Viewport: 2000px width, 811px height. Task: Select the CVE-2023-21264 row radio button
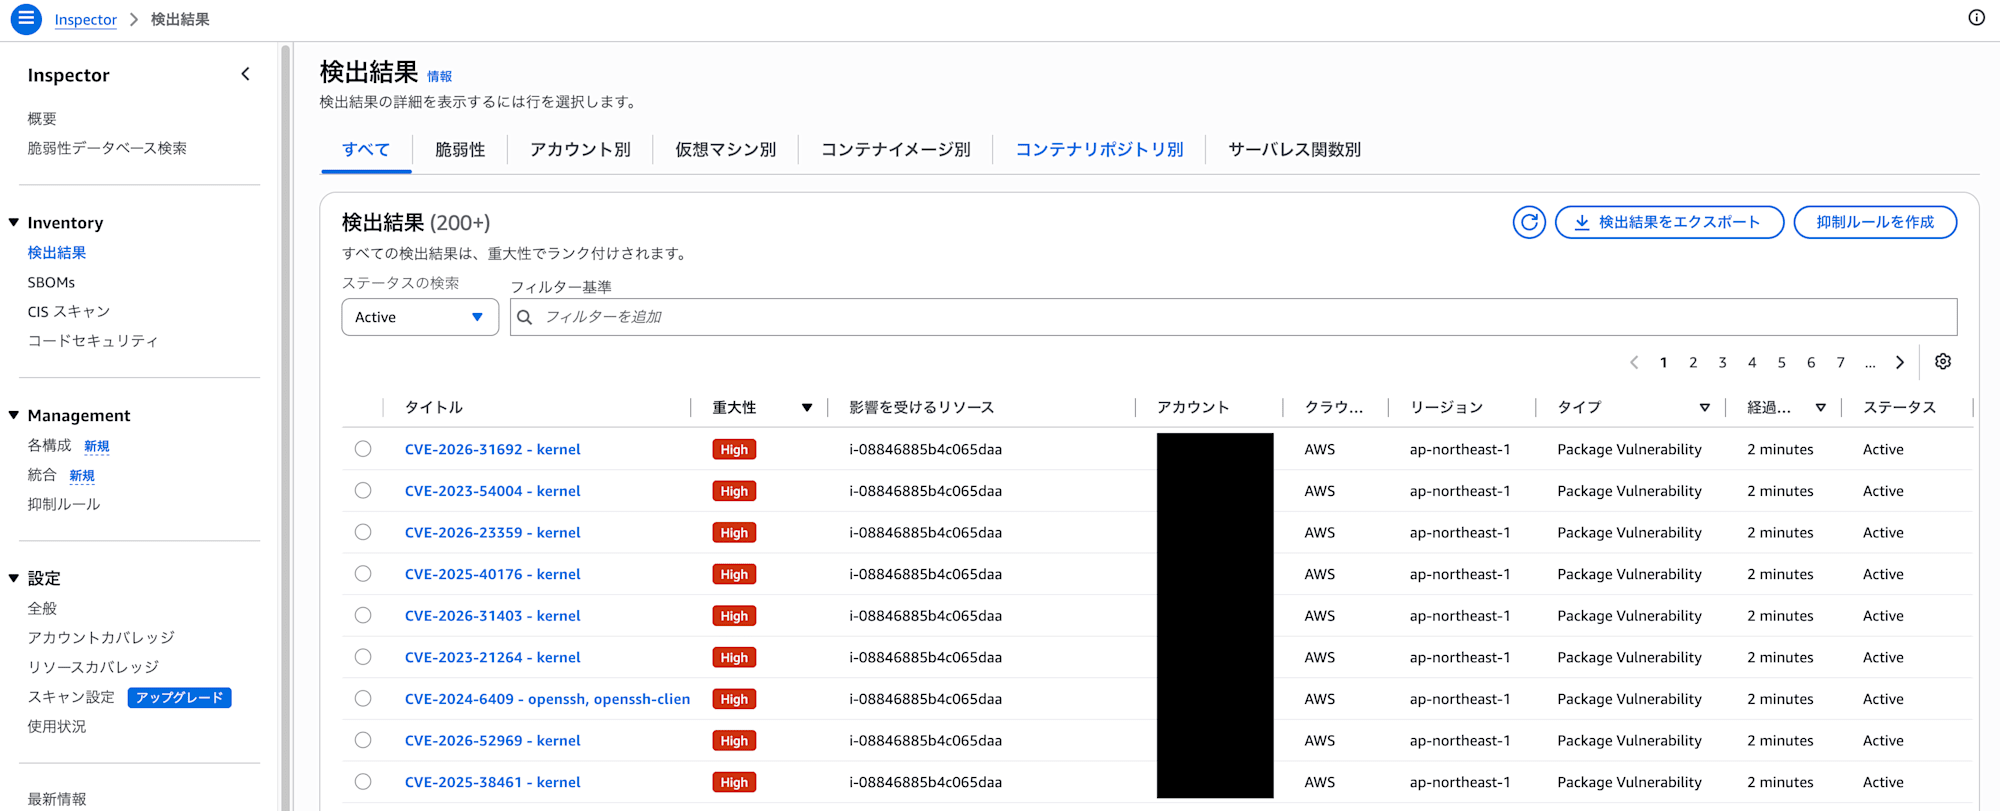pyautogui.click(x=363, y=657)
